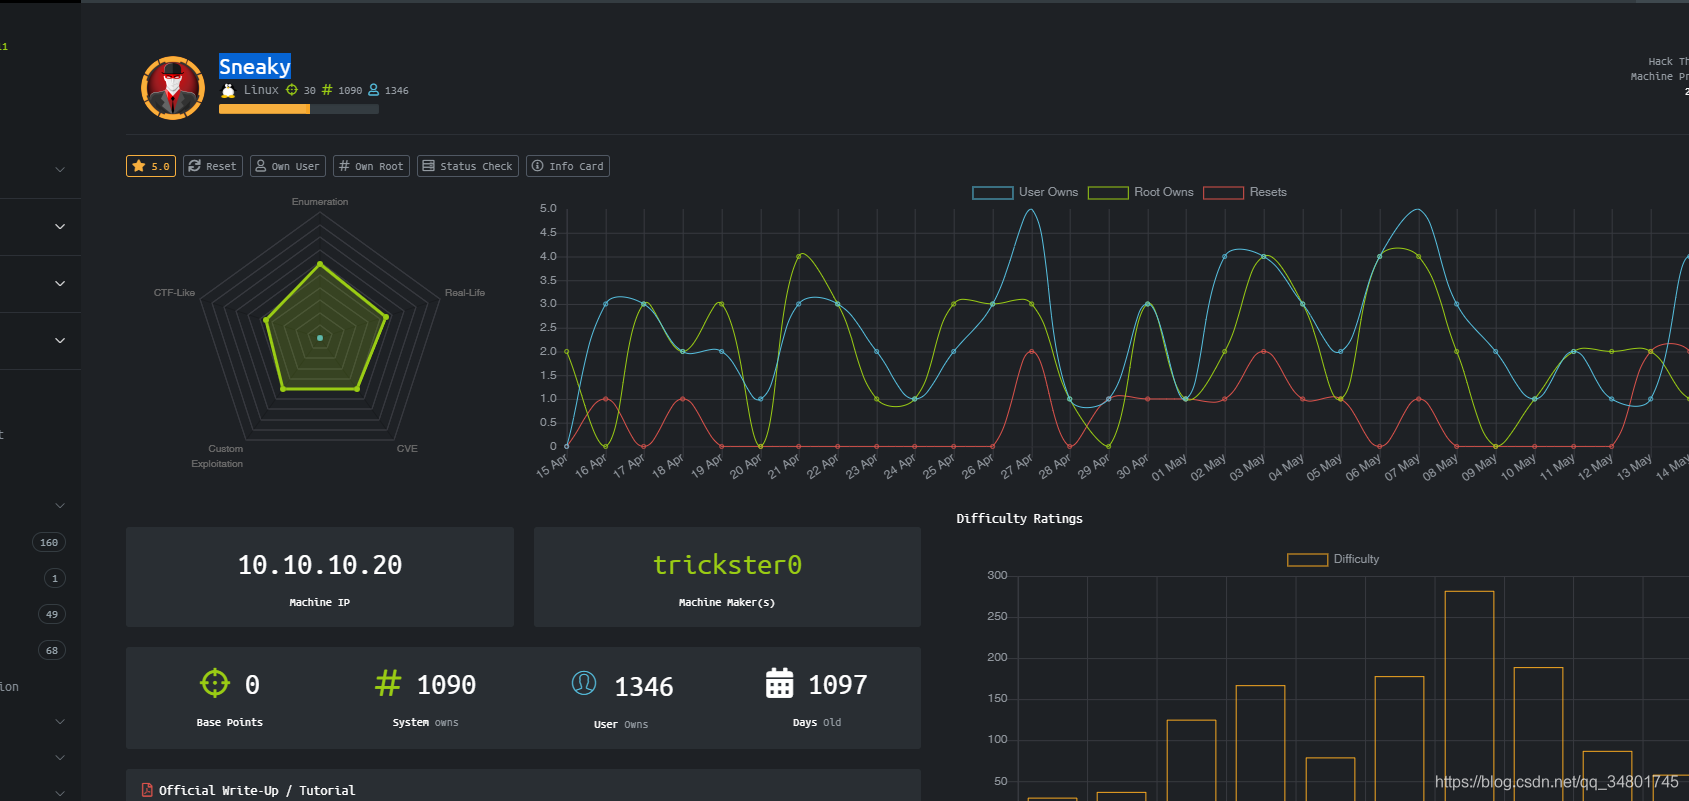Click the Enumeration label on radar chart
This screenshot has width=1689, height=801.
320,202
